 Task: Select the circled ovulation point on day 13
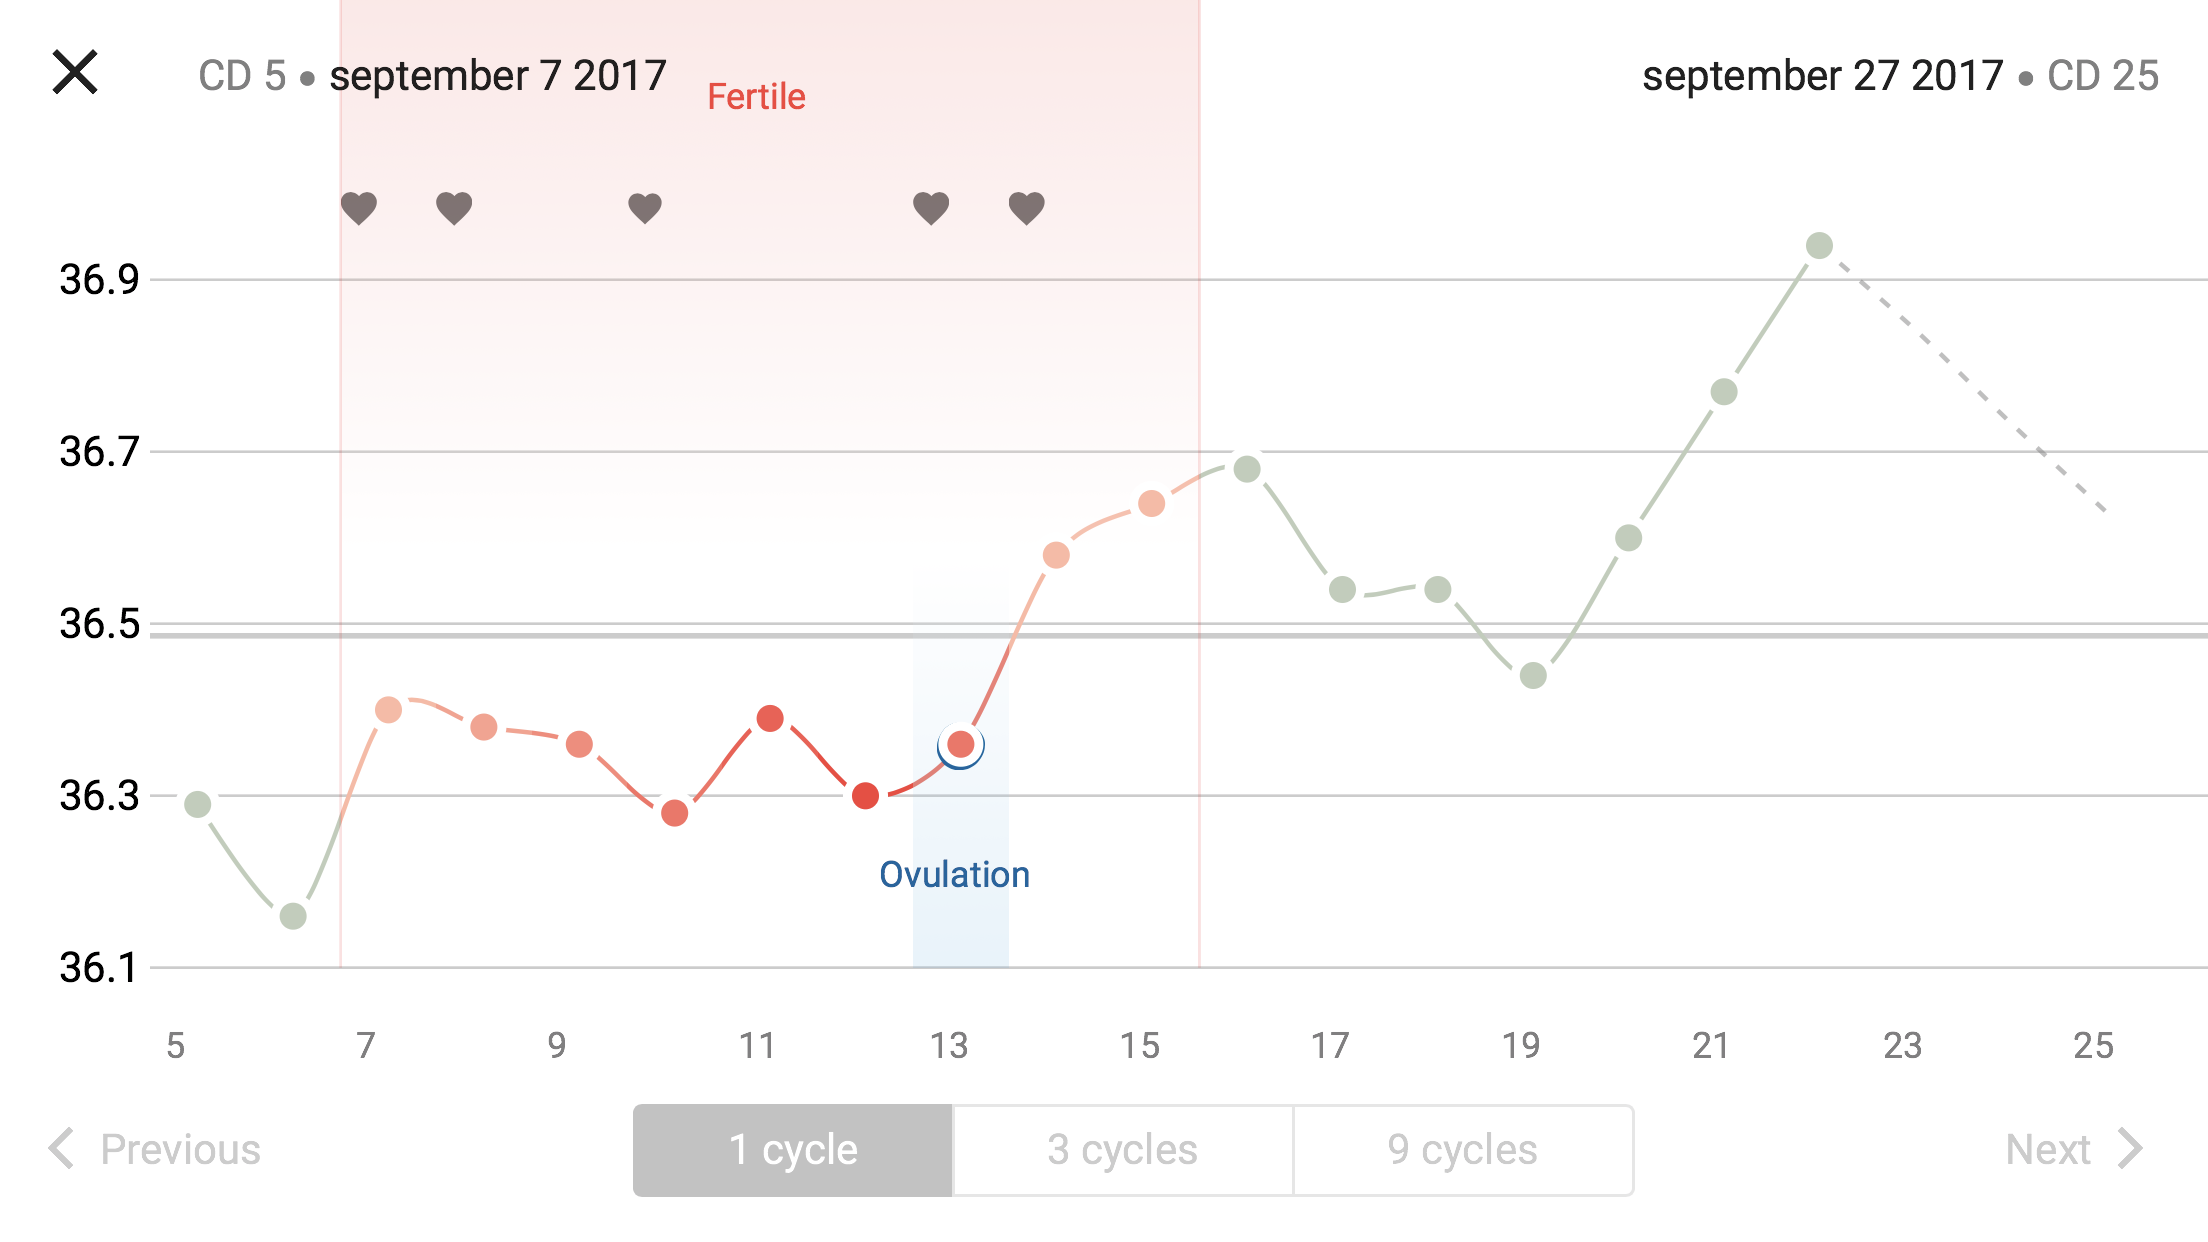(961, 745)
